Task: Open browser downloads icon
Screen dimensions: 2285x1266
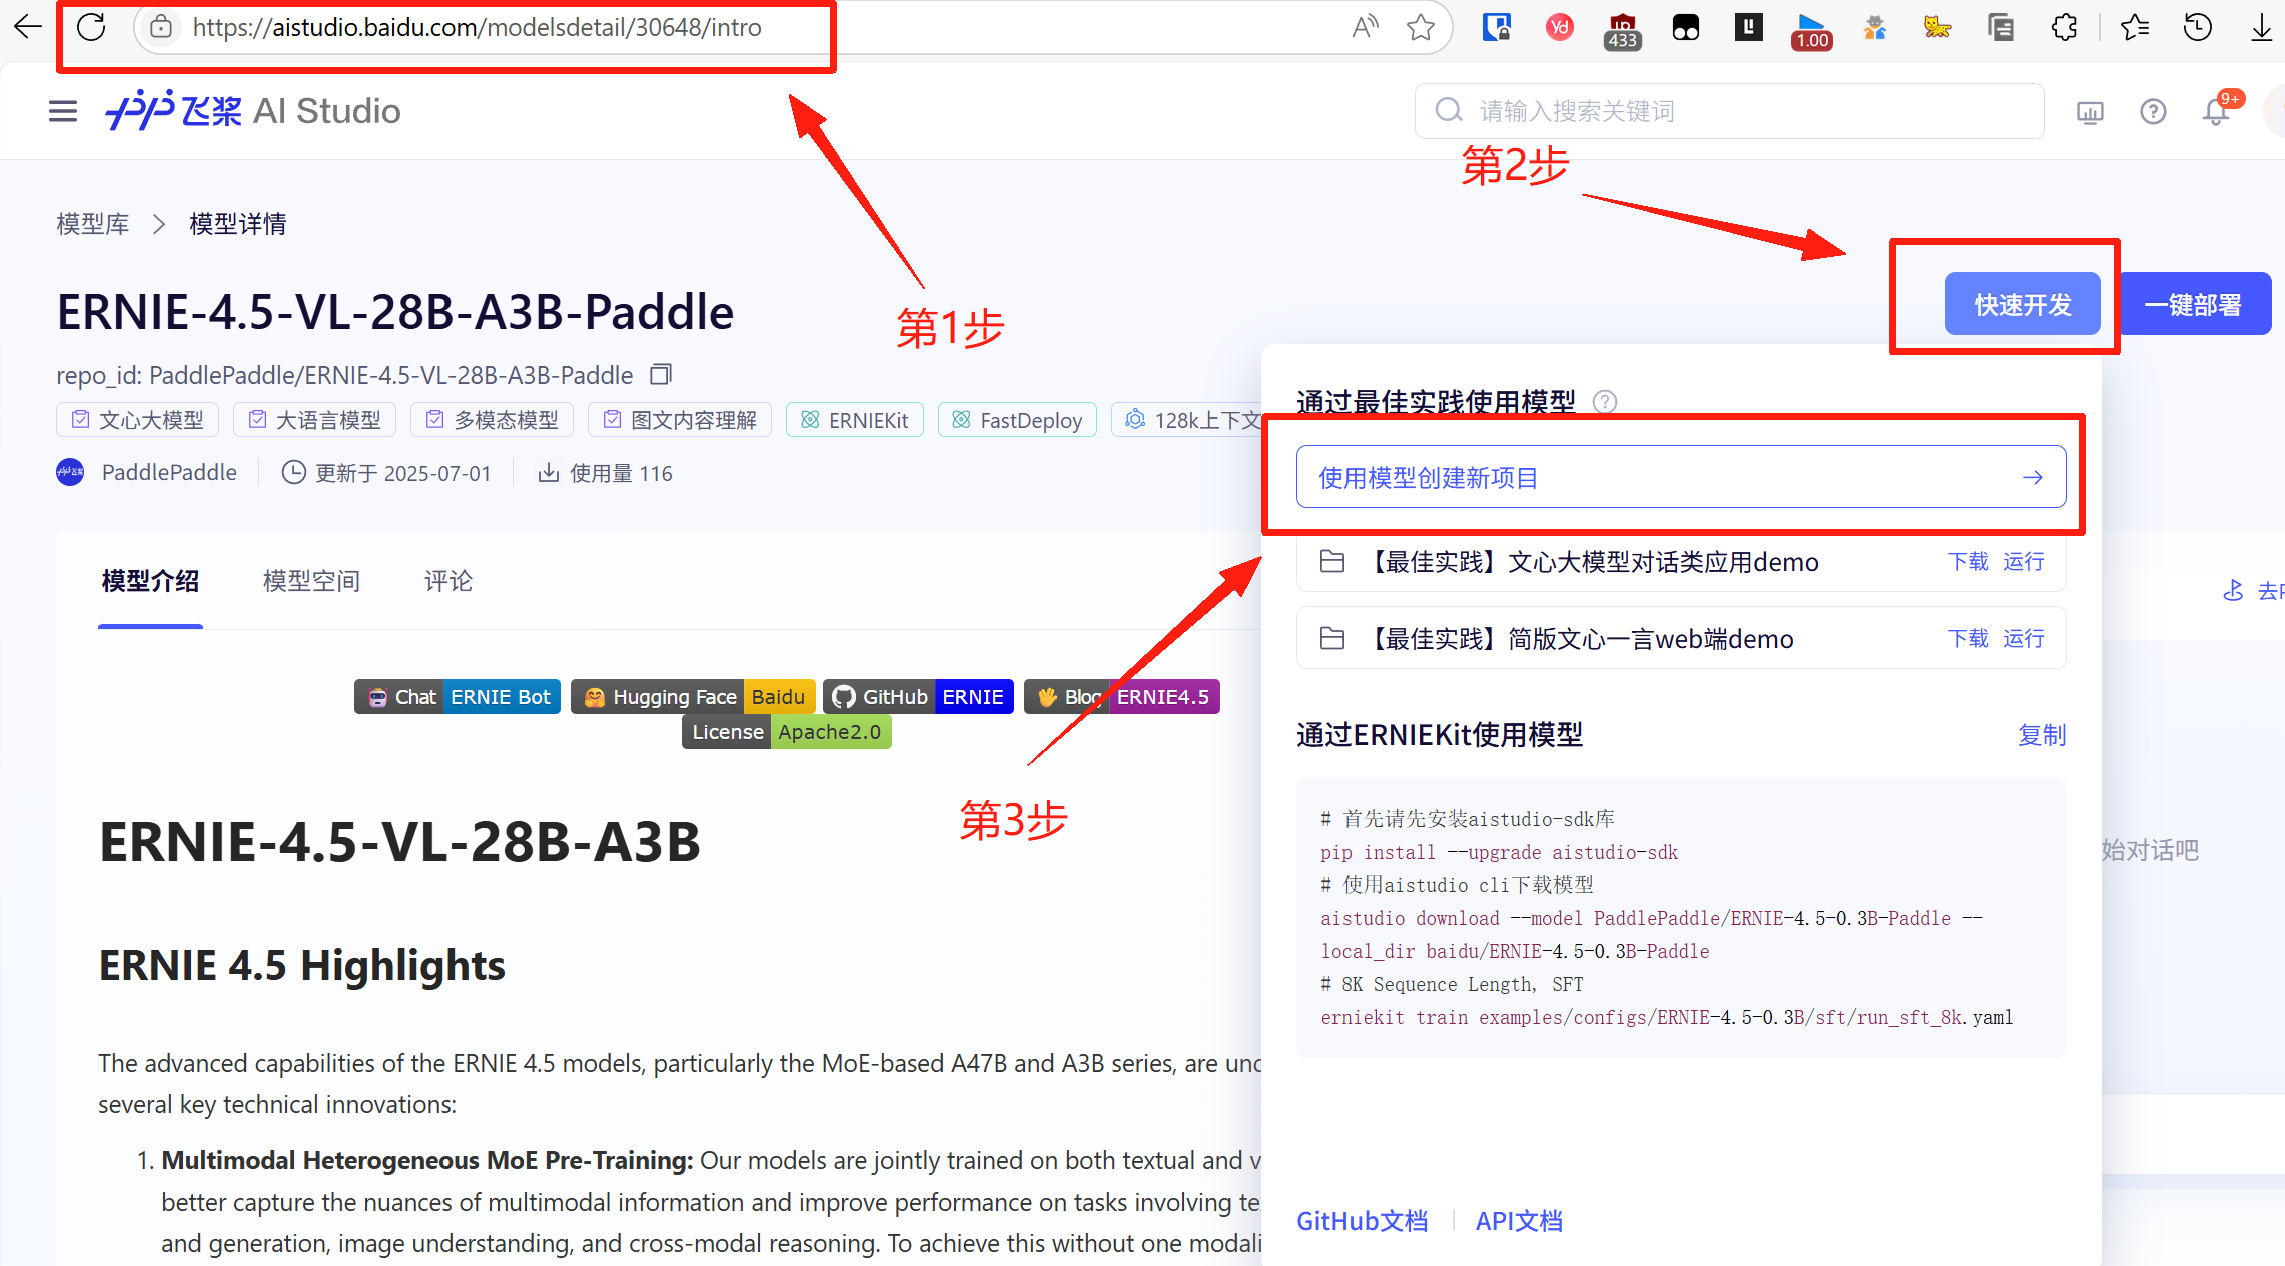Action: pyautogui.click(x=2262, y=27)
